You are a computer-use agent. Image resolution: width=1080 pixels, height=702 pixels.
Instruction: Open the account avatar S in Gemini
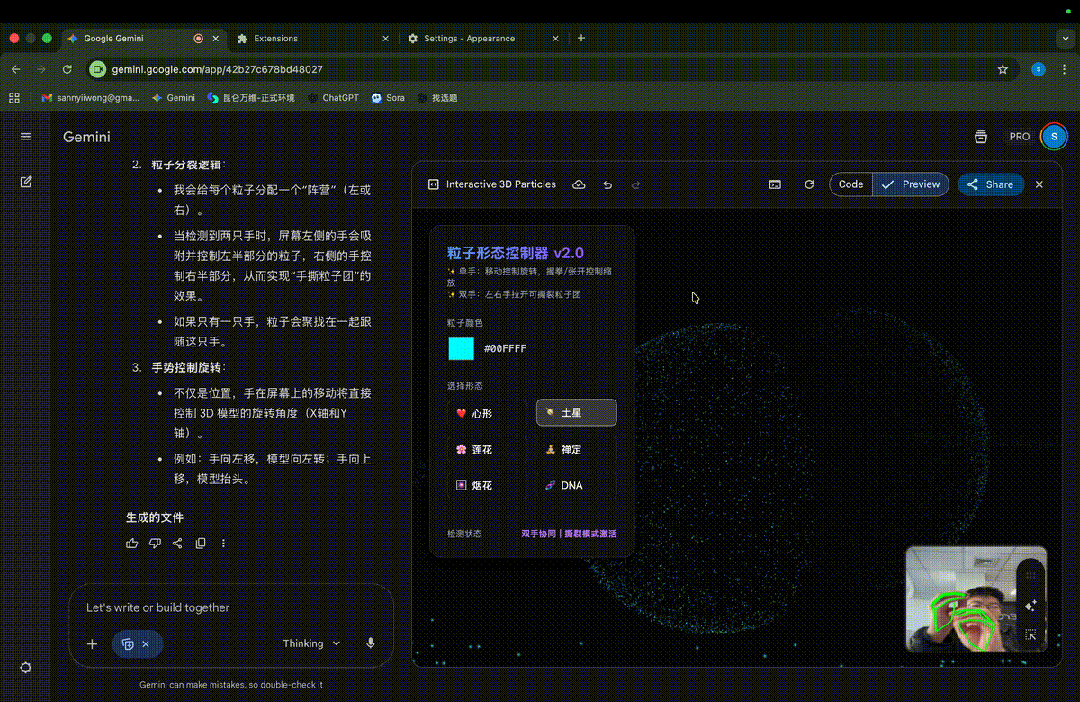coord(1054,136)
